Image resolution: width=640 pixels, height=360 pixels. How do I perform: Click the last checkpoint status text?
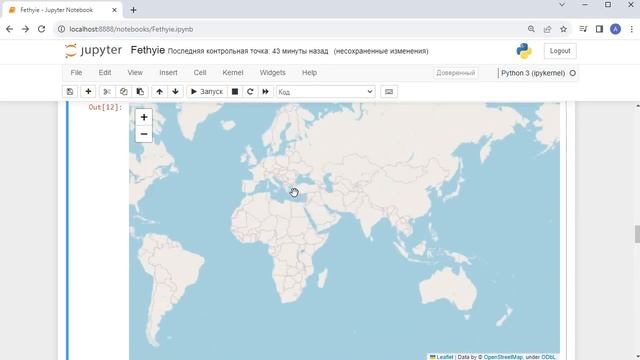pyautogui.click(x=248, y=51)
